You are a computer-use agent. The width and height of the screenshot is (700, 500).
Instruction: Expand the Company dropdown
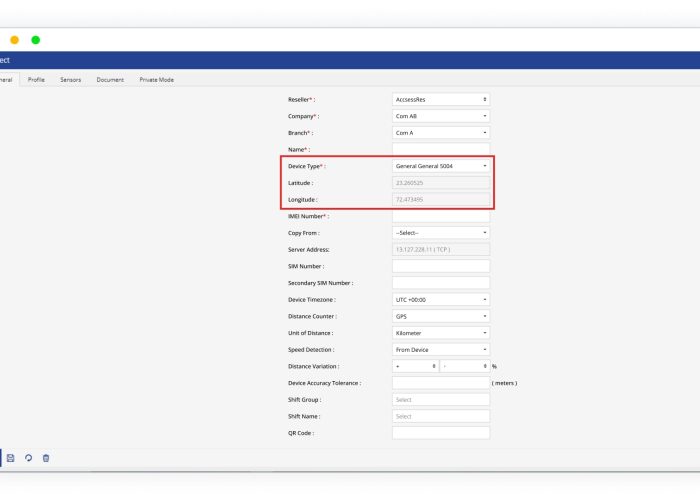441,116
